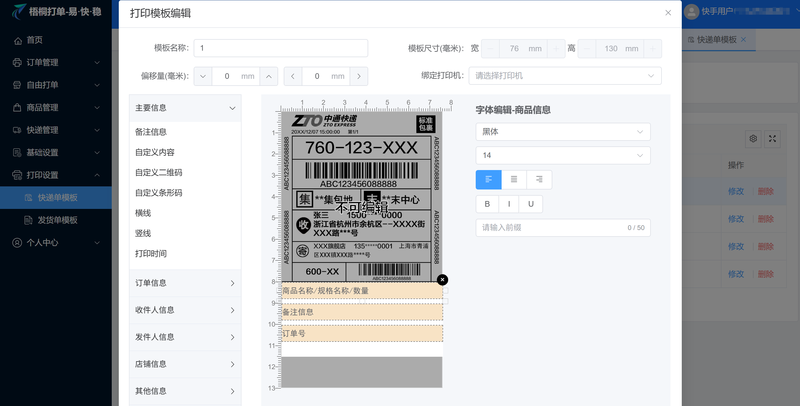Toggle underline with the U button

[x=531, y=204]
